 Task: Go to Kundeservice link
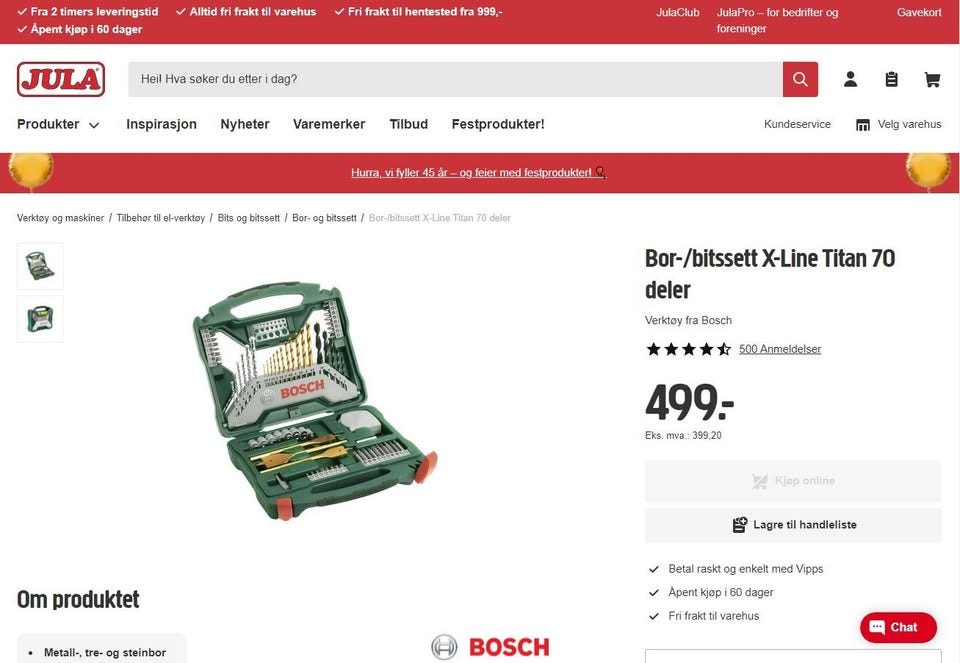pyautogui.click(x=797, y=124)
